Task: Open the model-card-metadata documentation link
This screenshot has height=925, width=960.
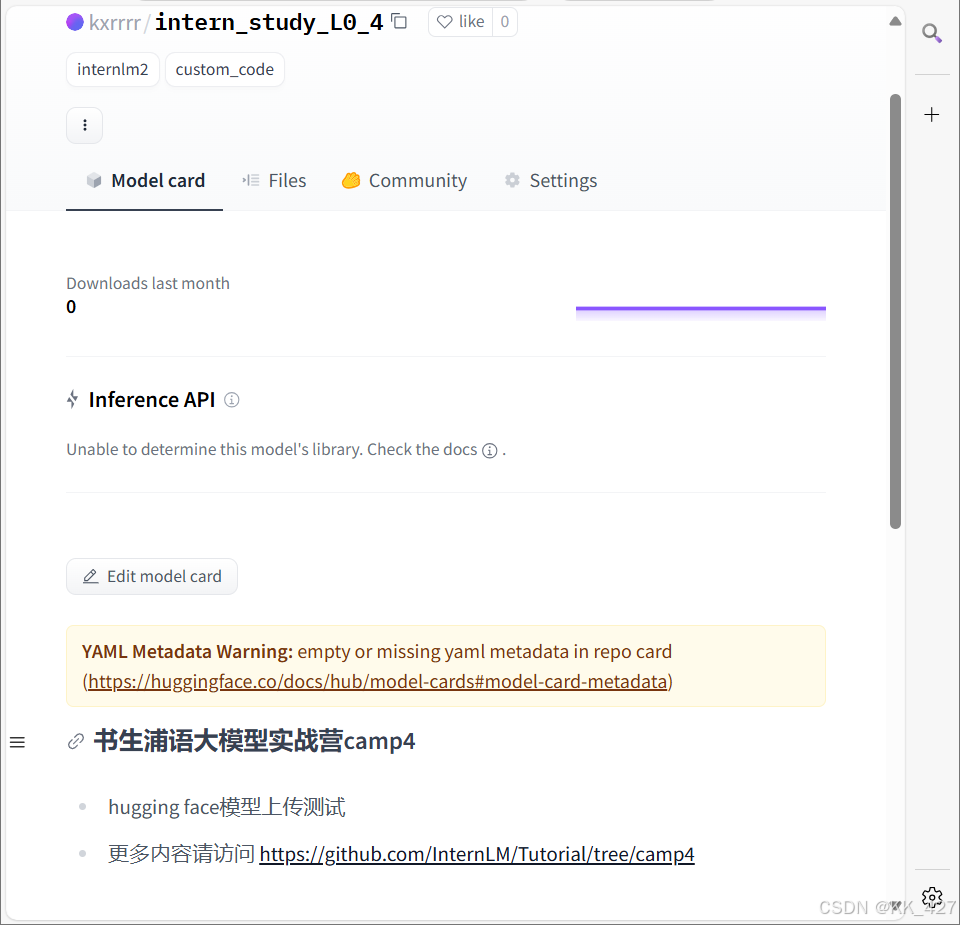Action: (x=377, y=681)
